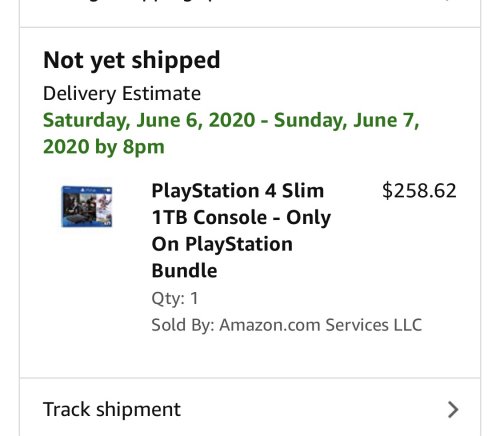Open the PlayStation 4 Slim product title
The width and height of the screenshot is (500, 436).
click(x=241, y=230)
